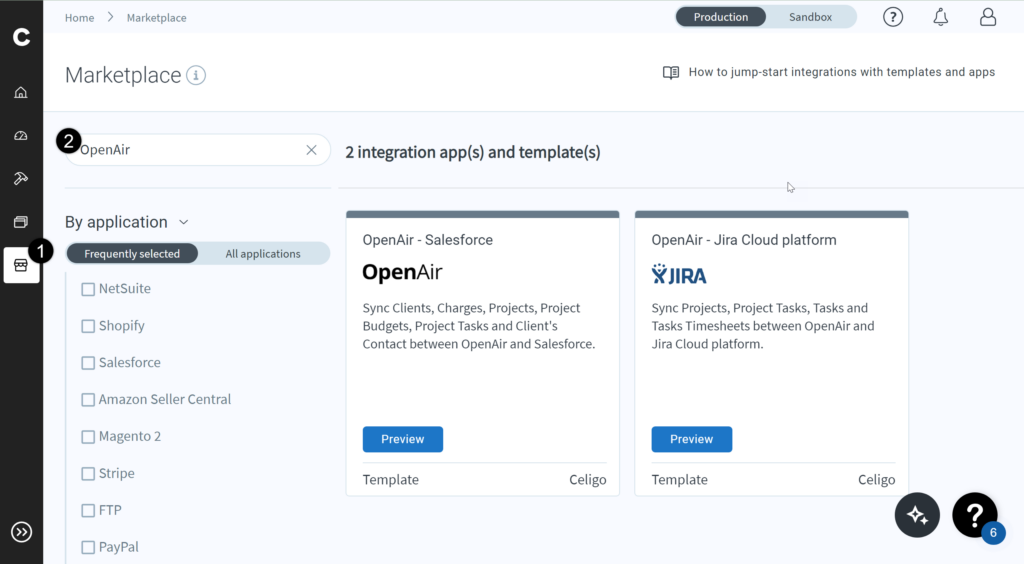The width and height of the screenshot is (1024, 564).
Task: Enable the Stripe checkbox filter
Action: (88, 474)
